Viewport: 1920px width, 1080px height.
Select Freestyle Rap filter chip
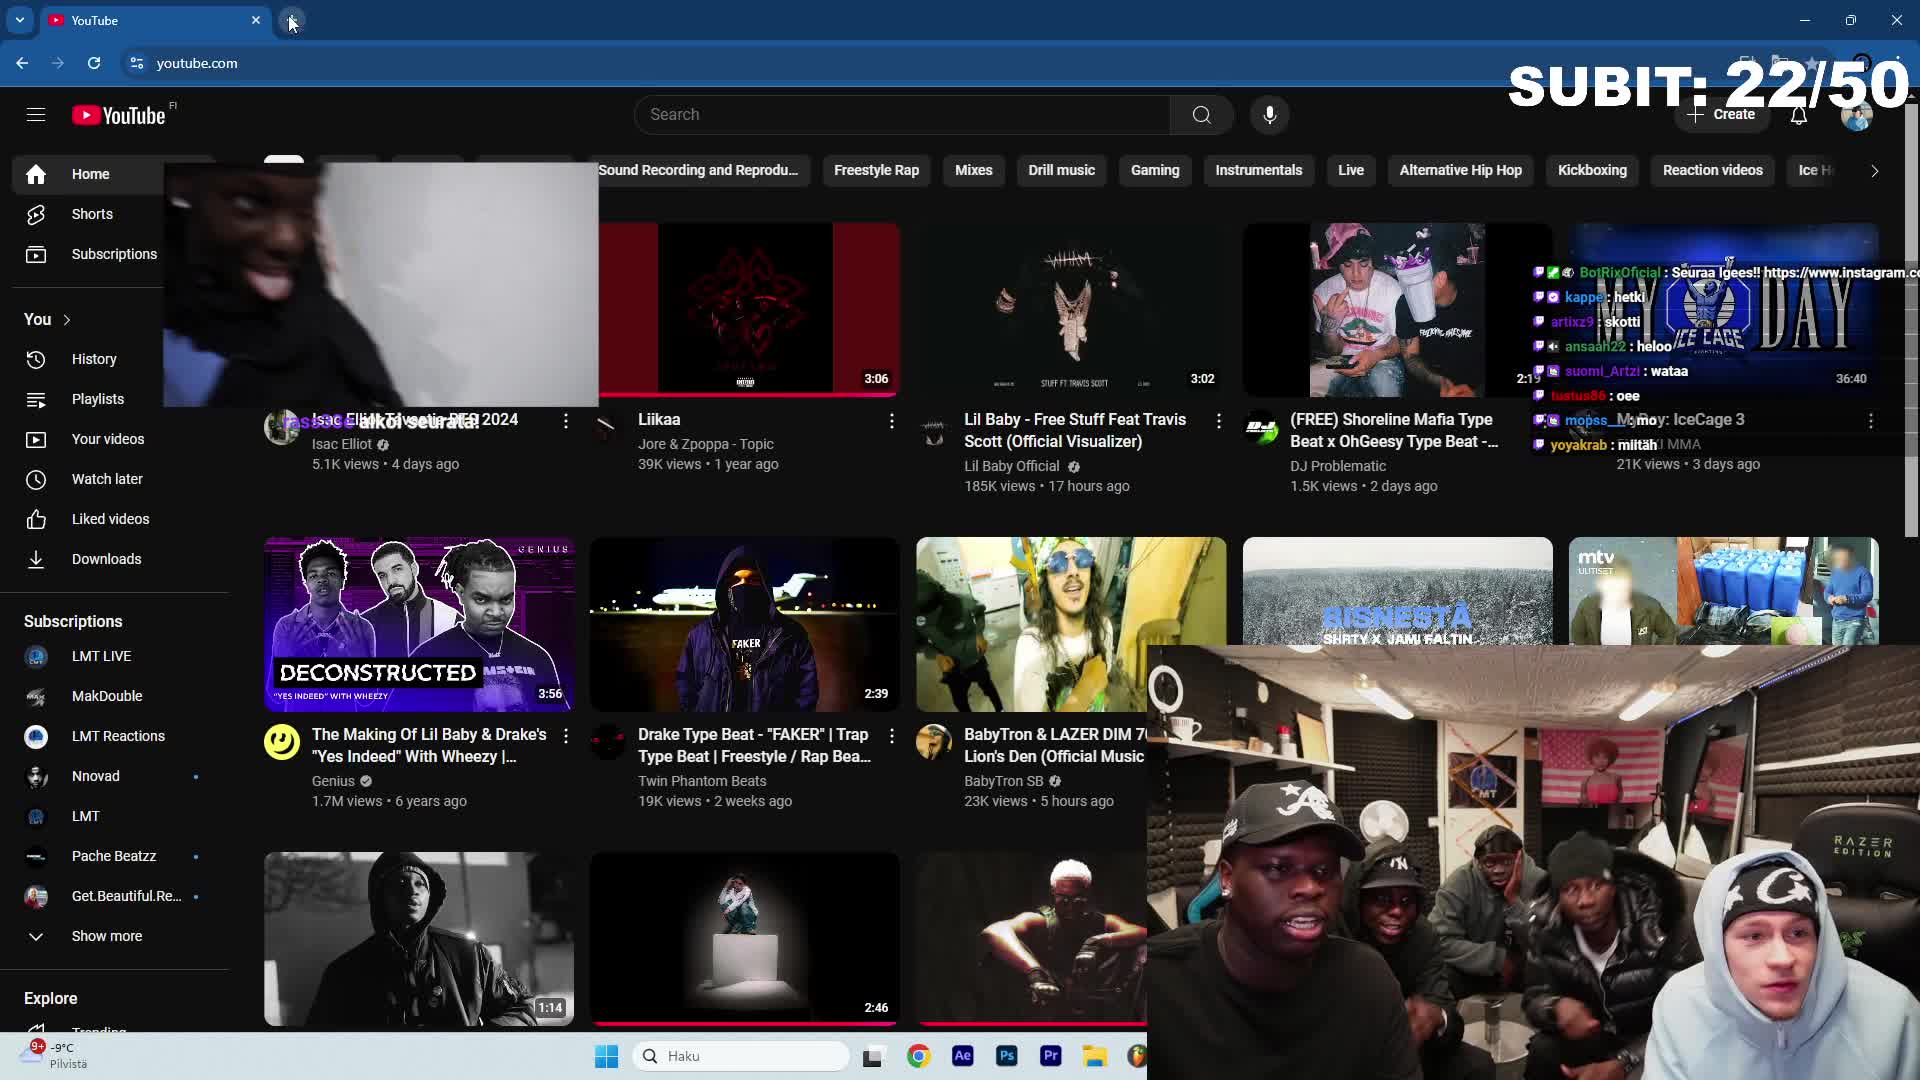coord(876,170)
